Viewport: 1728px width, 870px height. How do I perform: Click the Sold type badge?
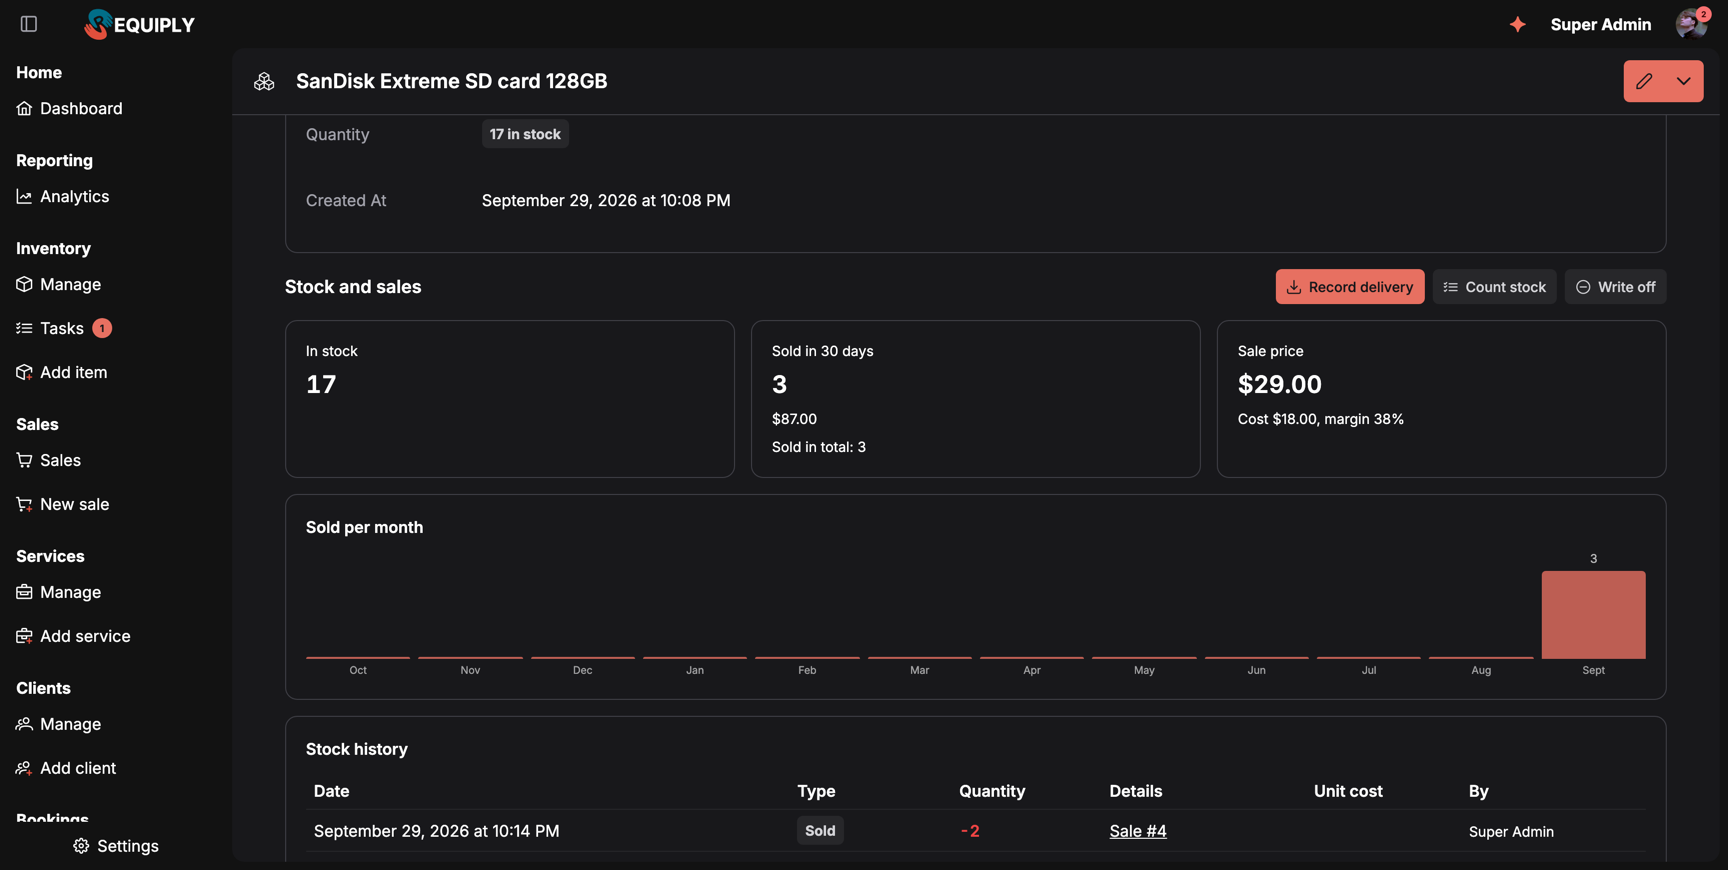tap(820, 831)
